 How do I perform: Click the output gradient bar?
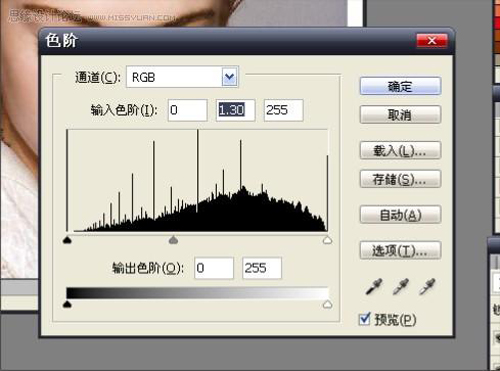point(197,293)
